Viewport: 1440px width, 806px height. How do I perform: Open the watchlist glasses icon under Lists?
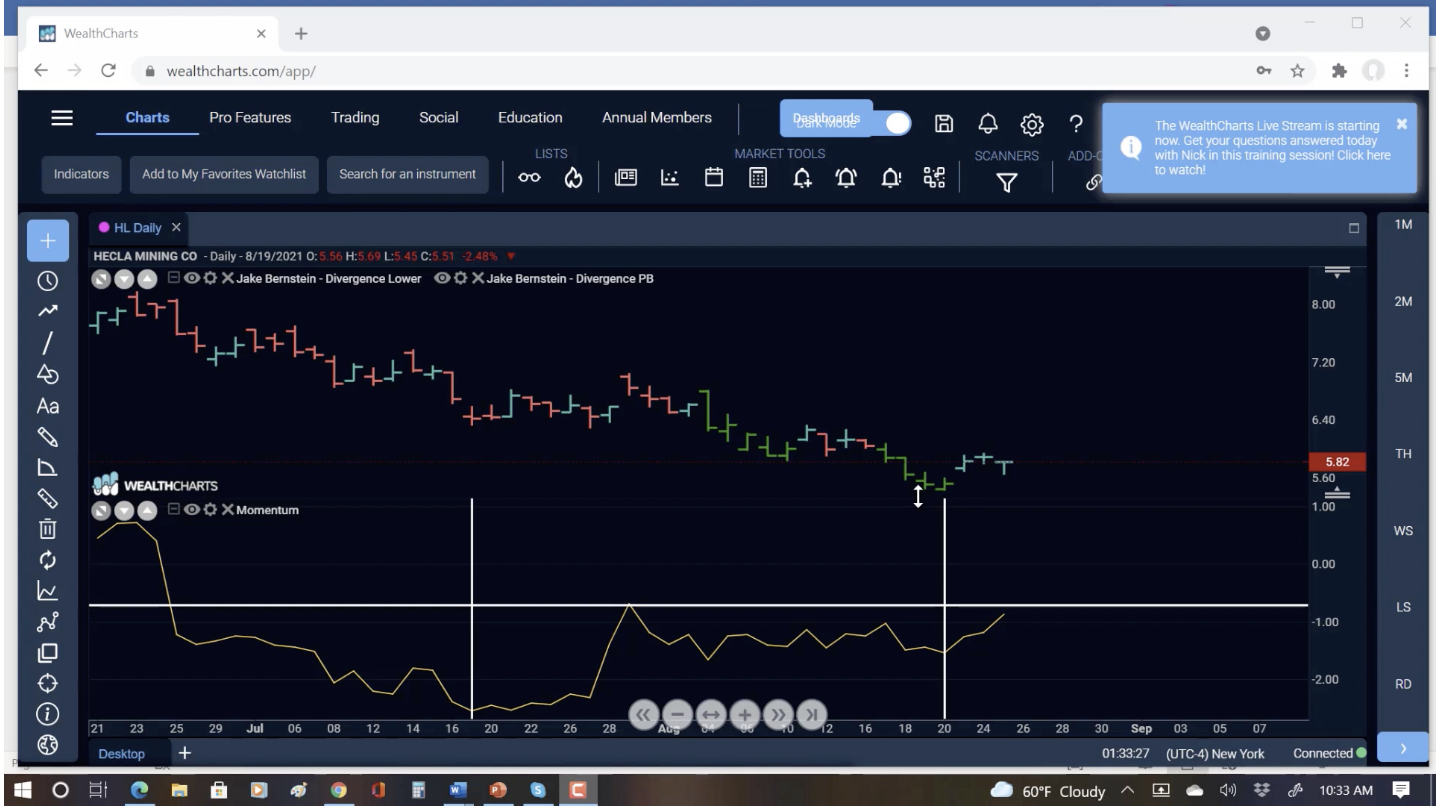click(530, 179)
